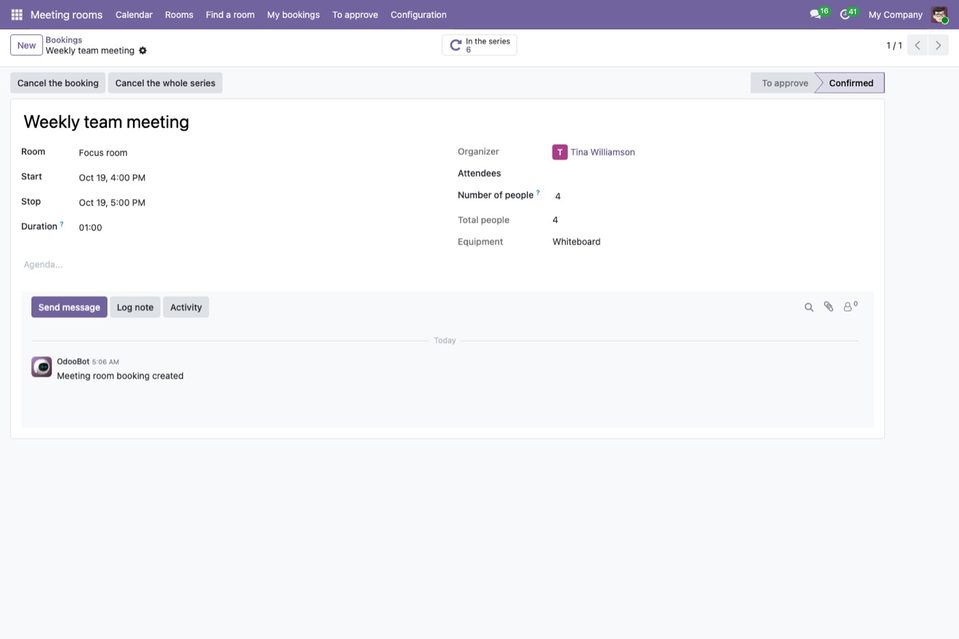This screenshot has width=959, height=639.
Task: Open the apps grid menu icon
Action: tap(17, 15)
